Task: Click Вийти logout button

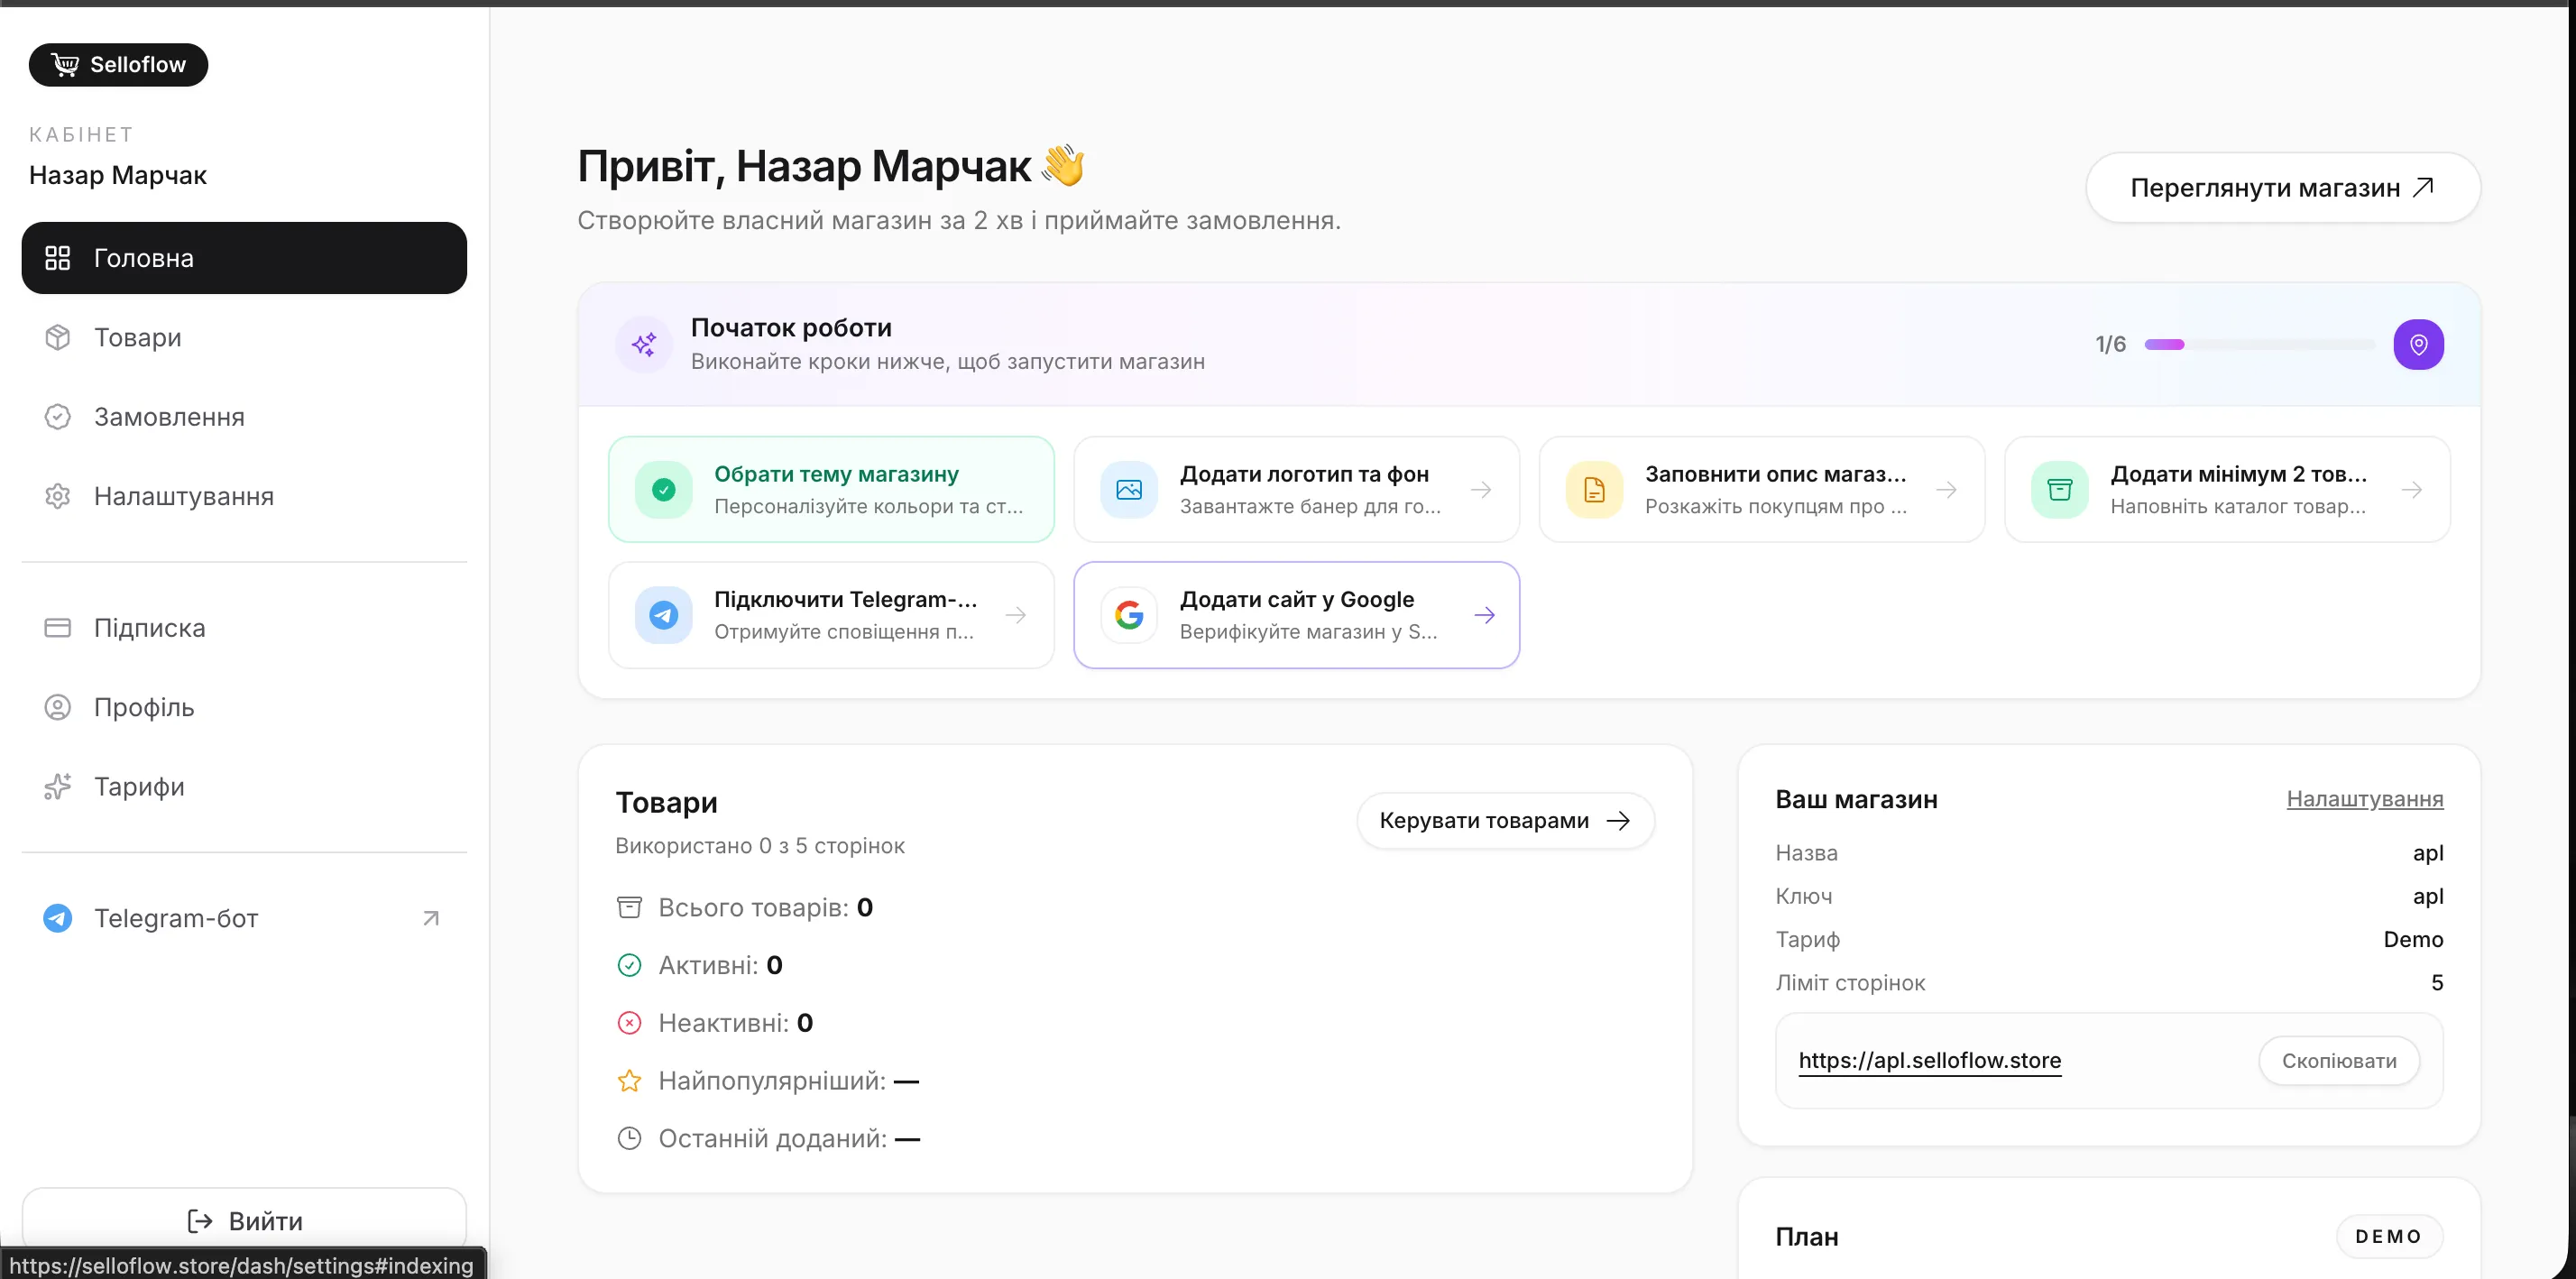Action: click(244, 1221)
